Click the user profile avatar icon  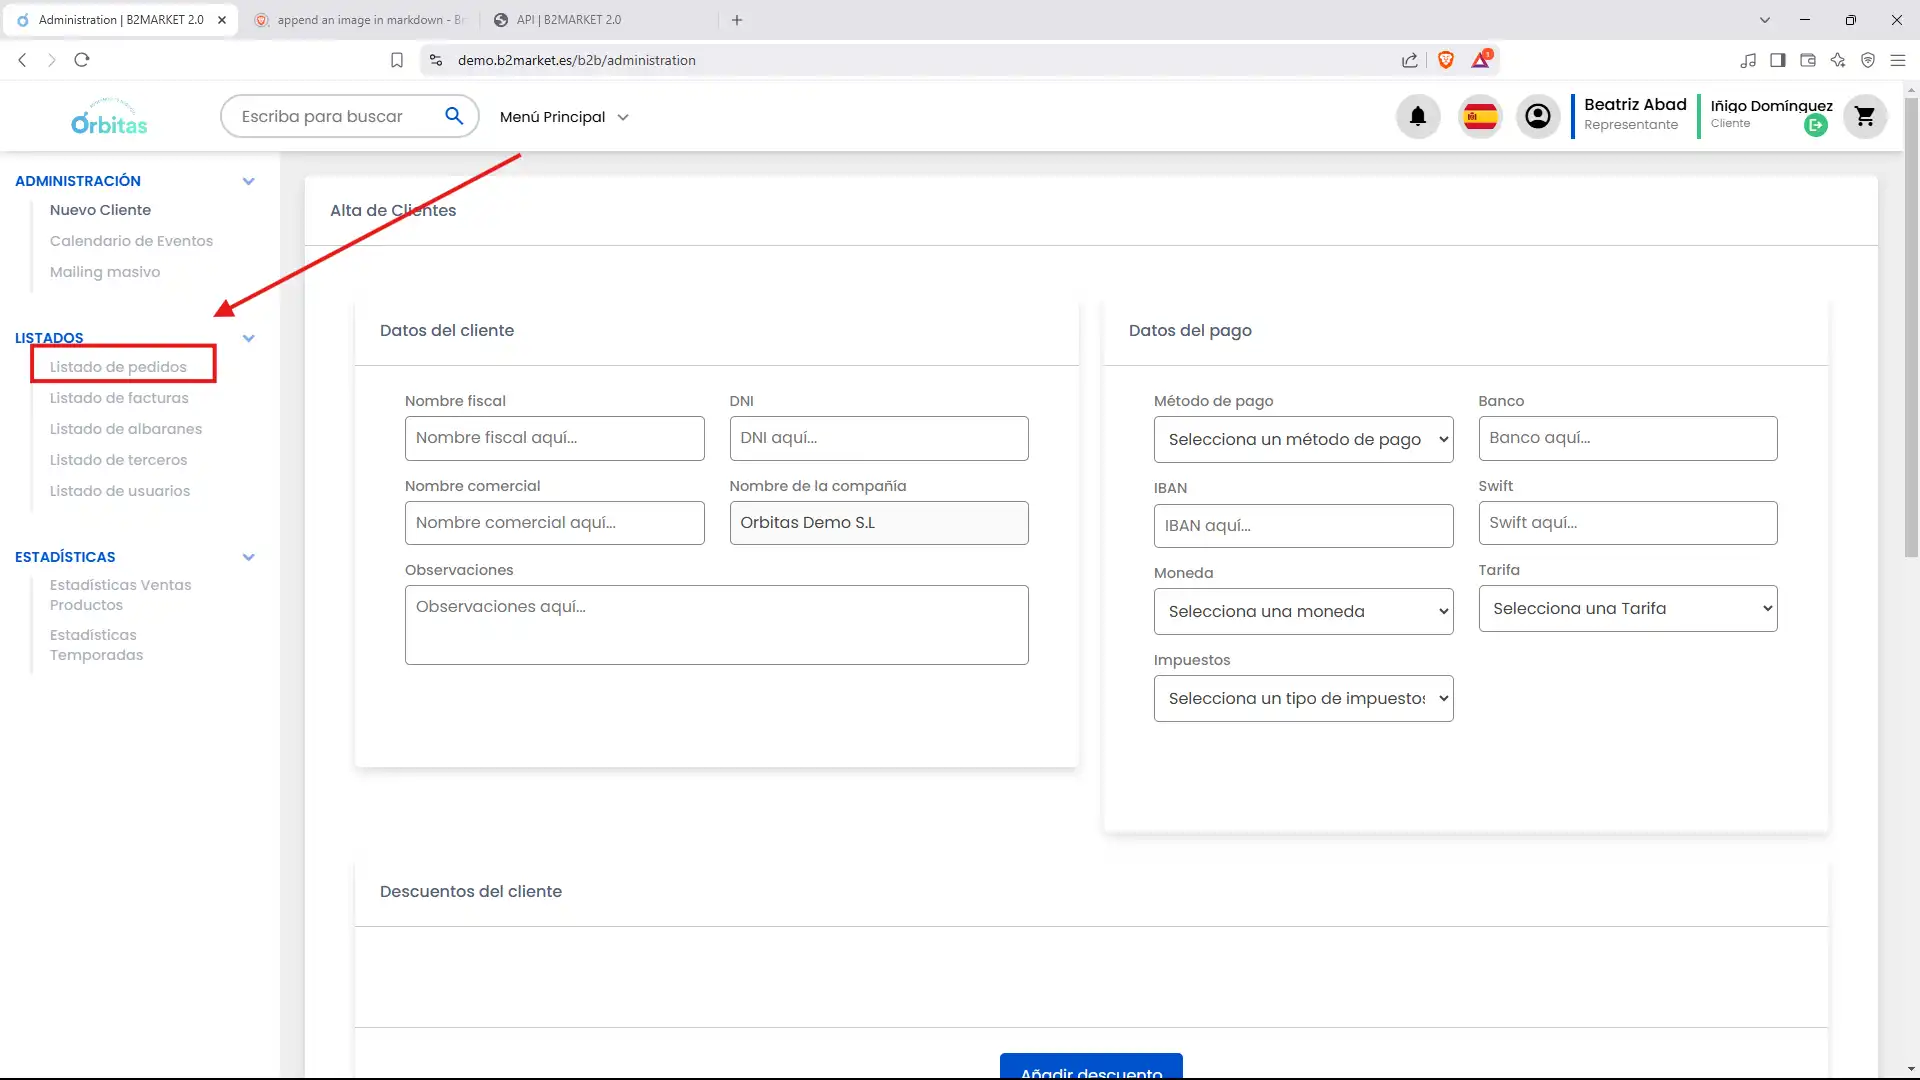coord(1538,117)
